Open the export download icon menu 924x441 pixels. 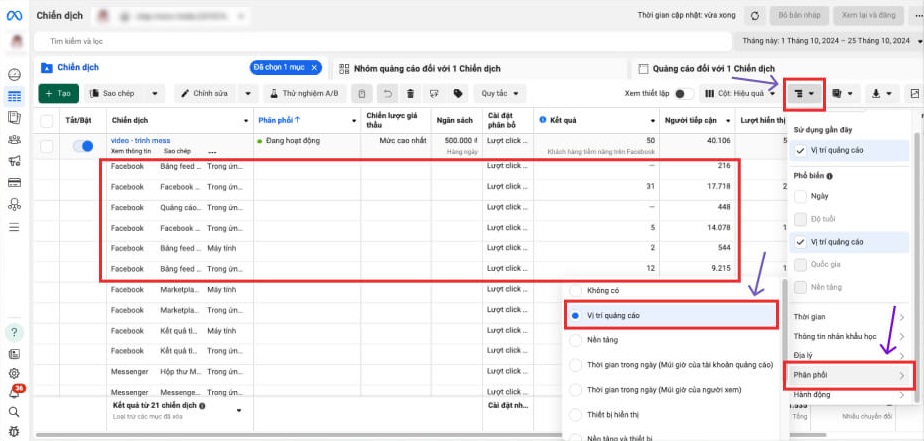coord(881,93)
